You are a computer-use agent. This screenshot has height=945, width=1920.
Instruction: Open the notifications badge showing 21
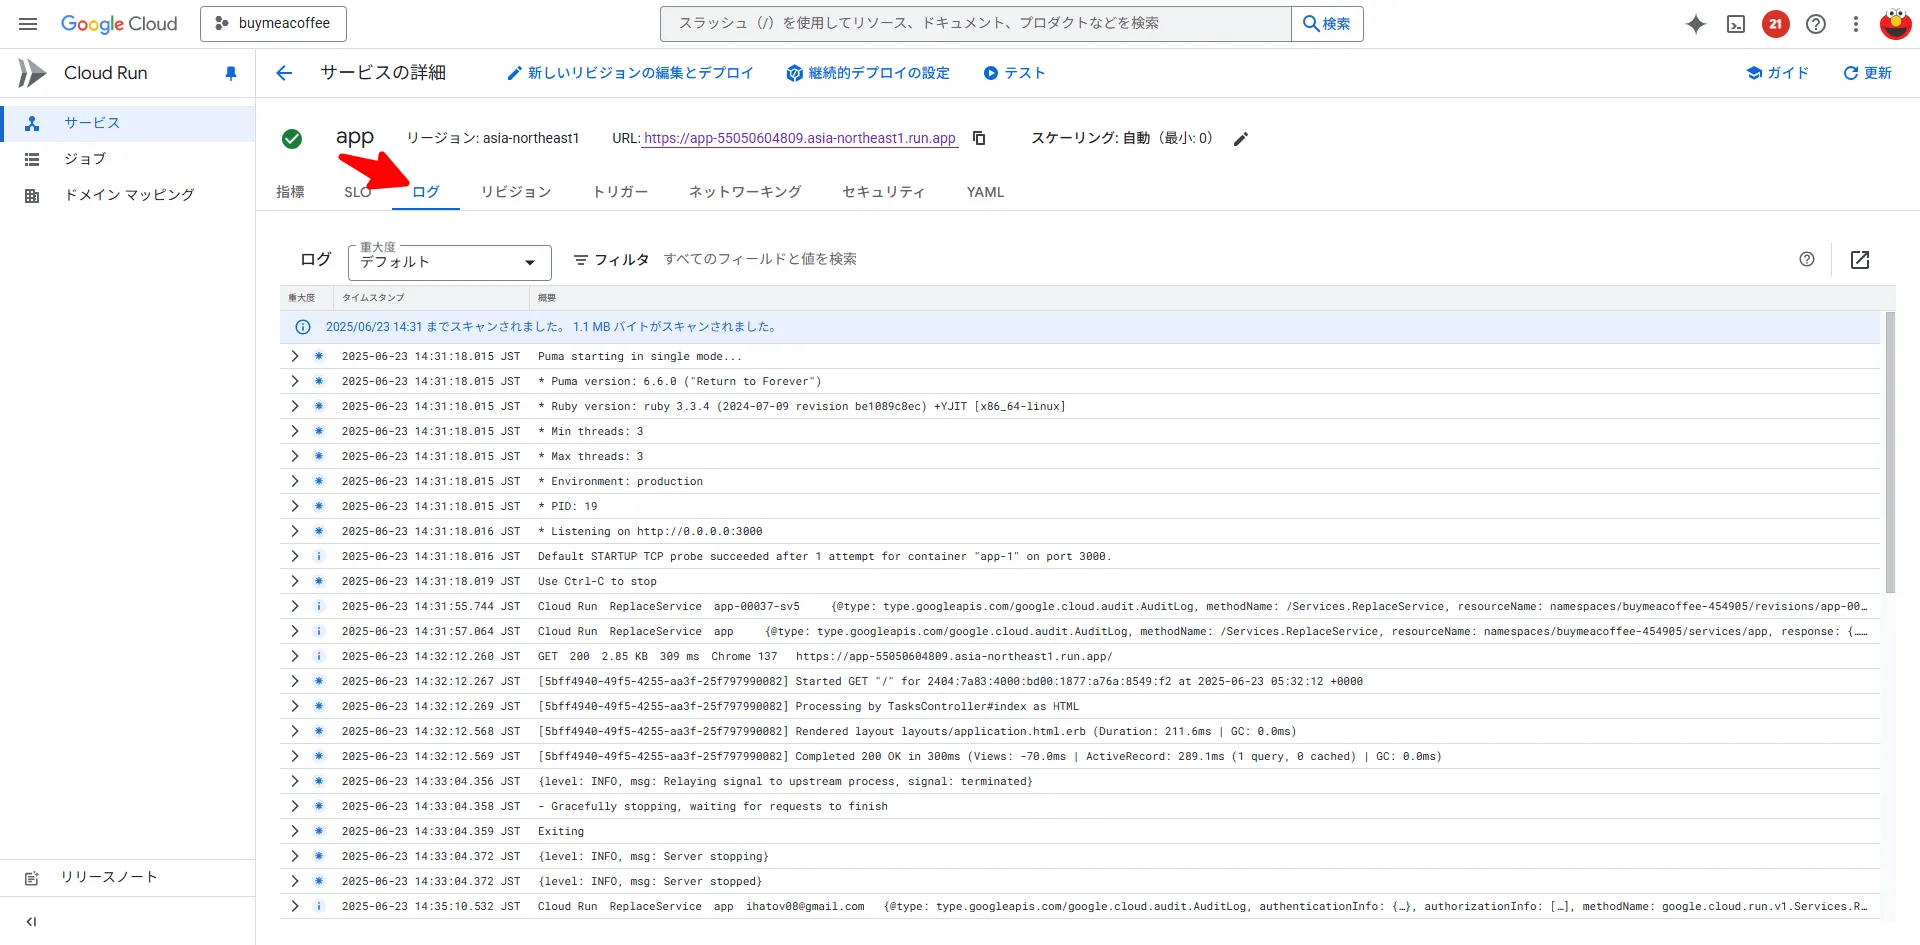[1776, 24]
